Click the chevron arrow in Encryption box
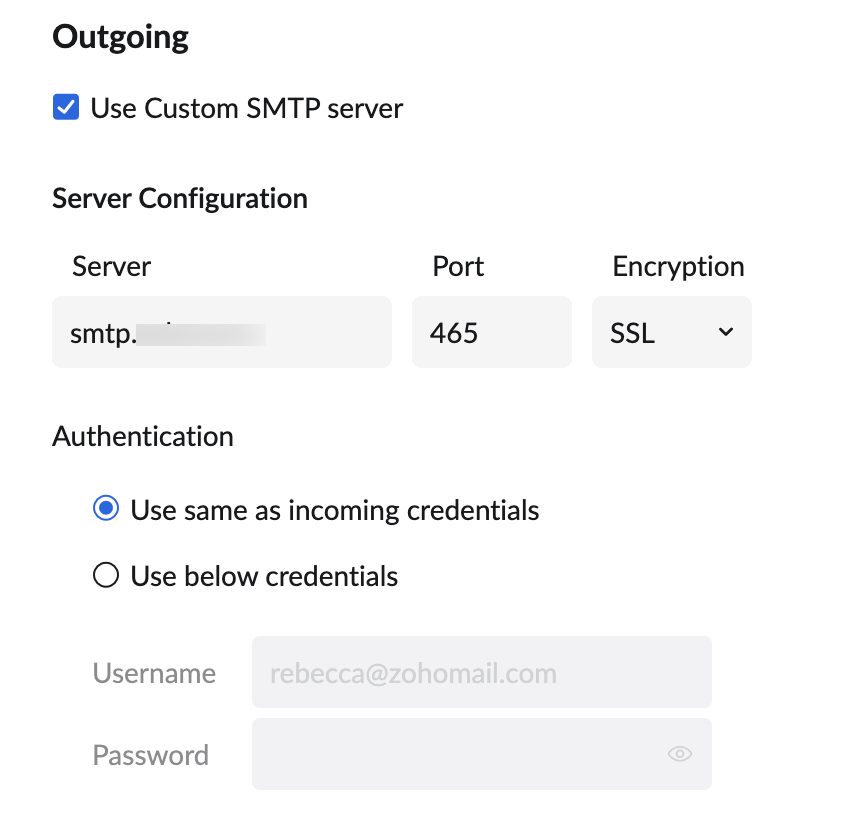This screenshot has height=820, width=852. click(x=726, y=332)
